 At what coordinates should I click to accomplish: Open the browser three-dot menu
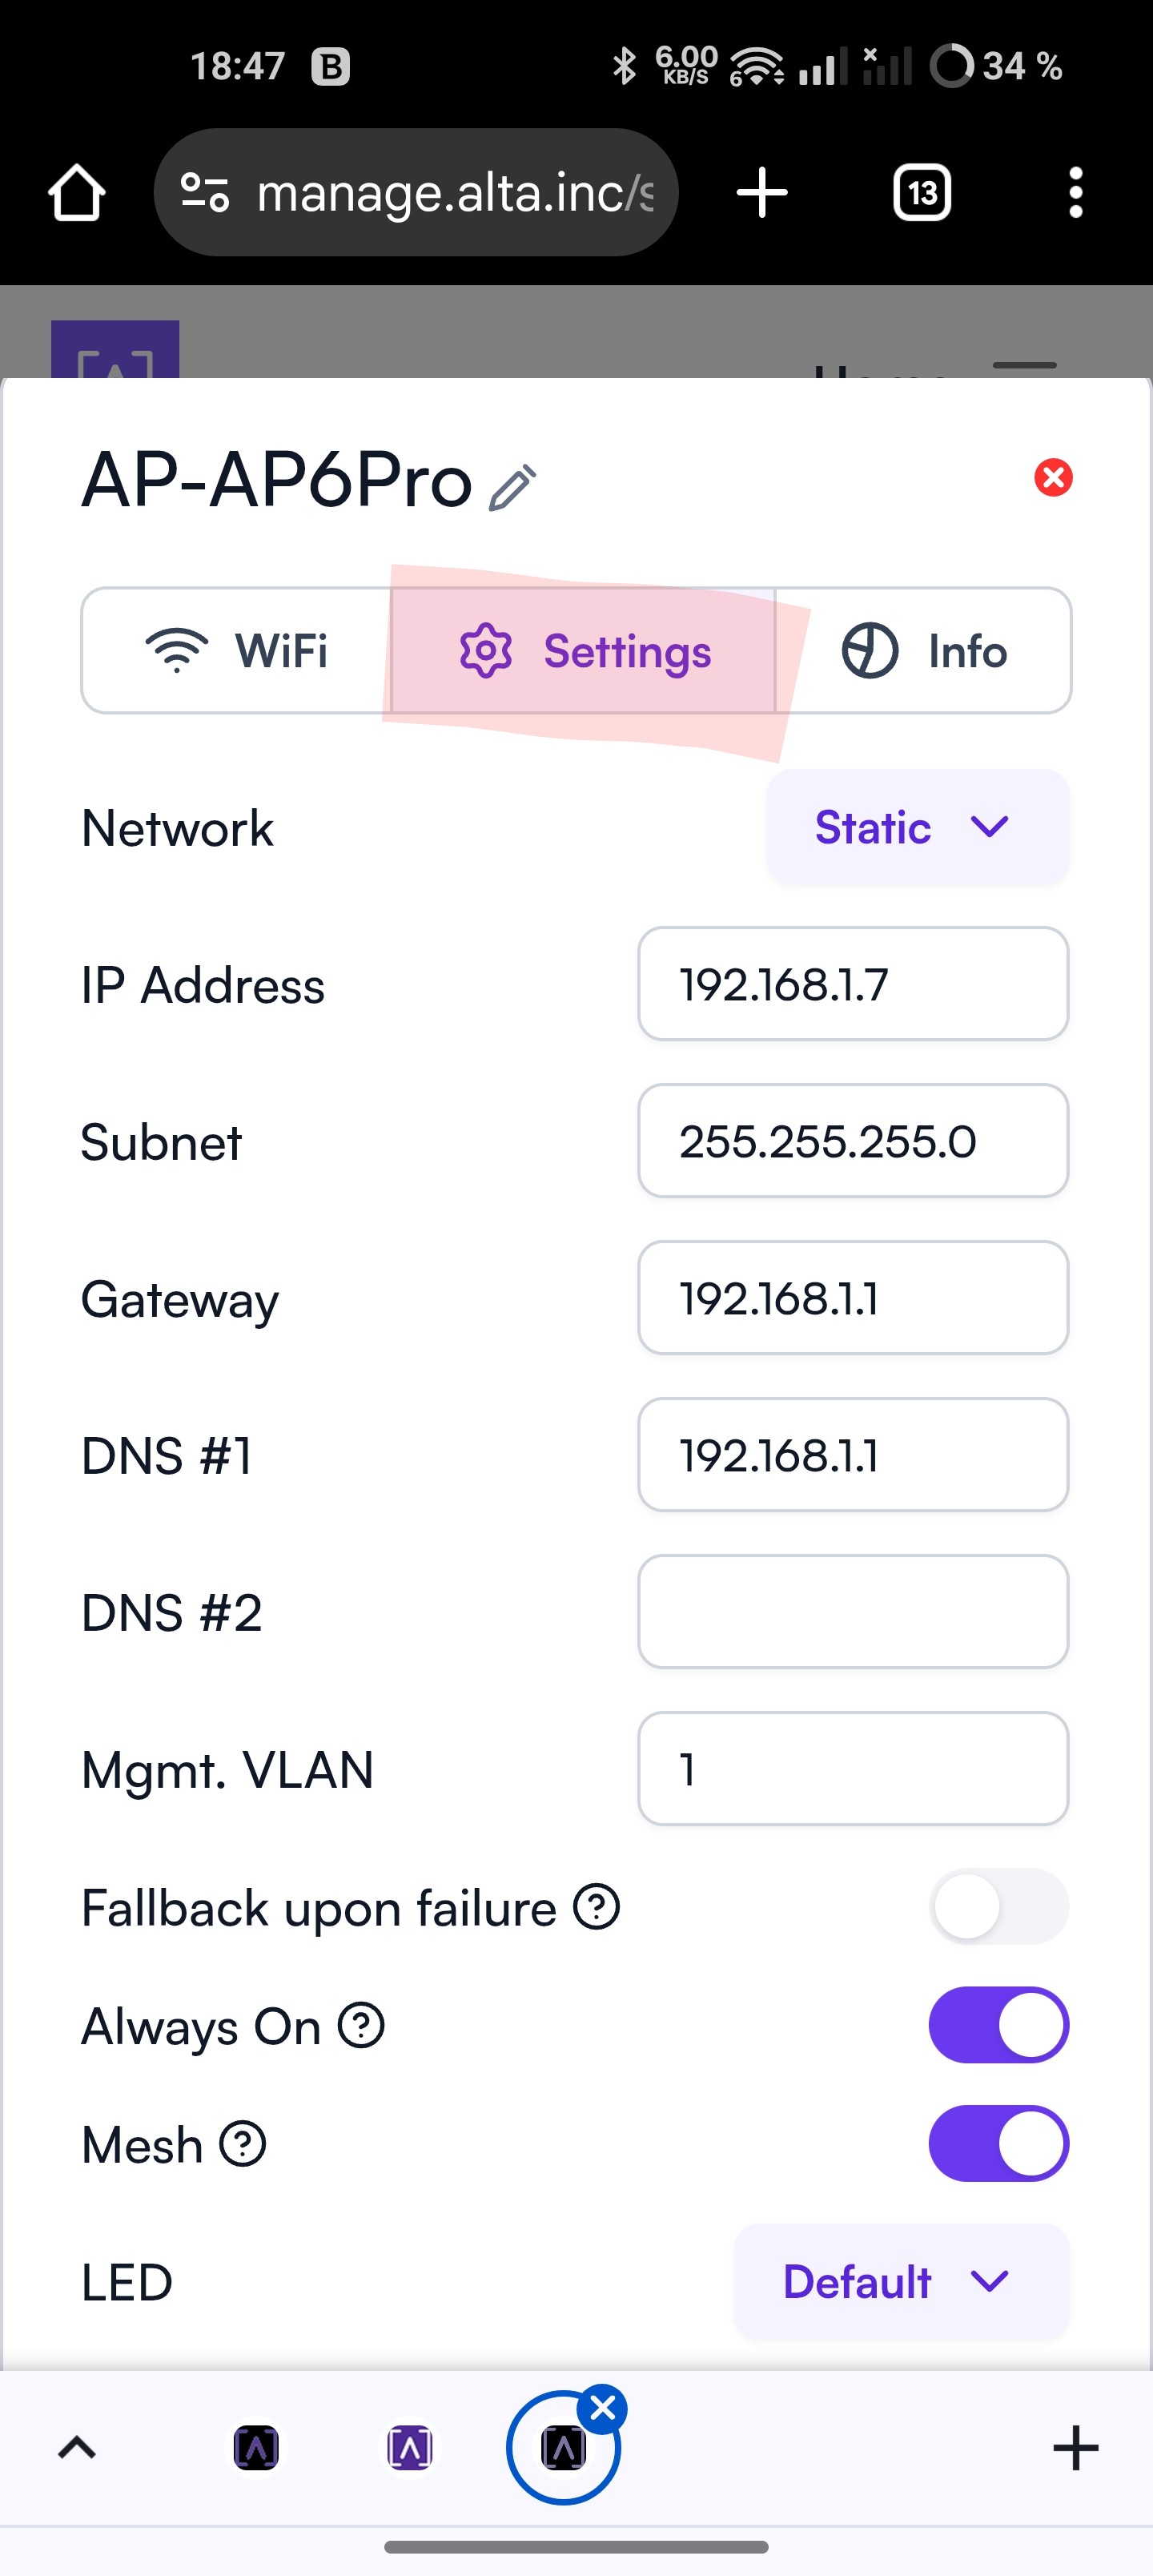(x=1076, y=192)
